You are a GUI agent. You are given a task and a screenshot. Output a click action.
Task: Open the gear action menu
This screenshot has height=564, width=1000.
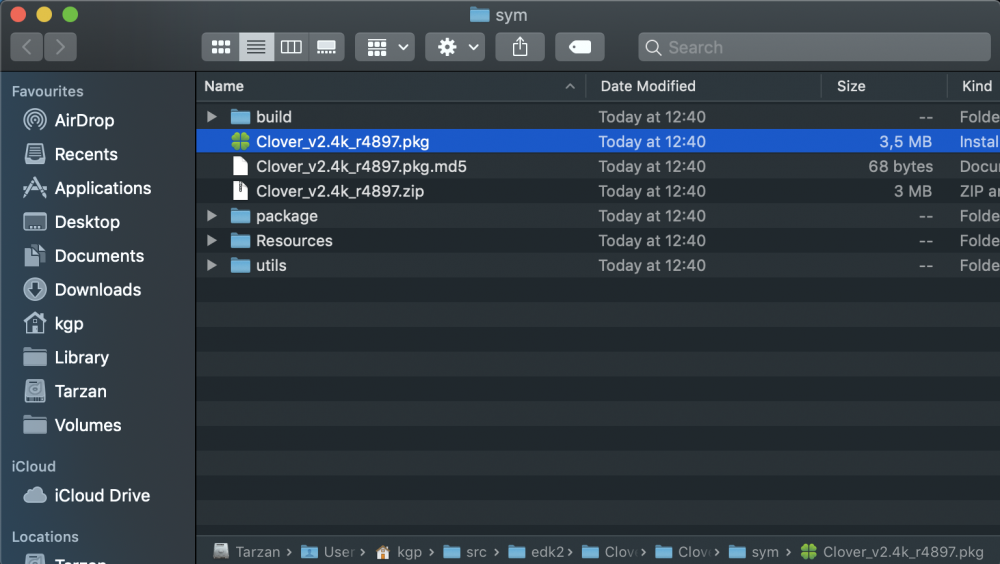tap(455, 47)
